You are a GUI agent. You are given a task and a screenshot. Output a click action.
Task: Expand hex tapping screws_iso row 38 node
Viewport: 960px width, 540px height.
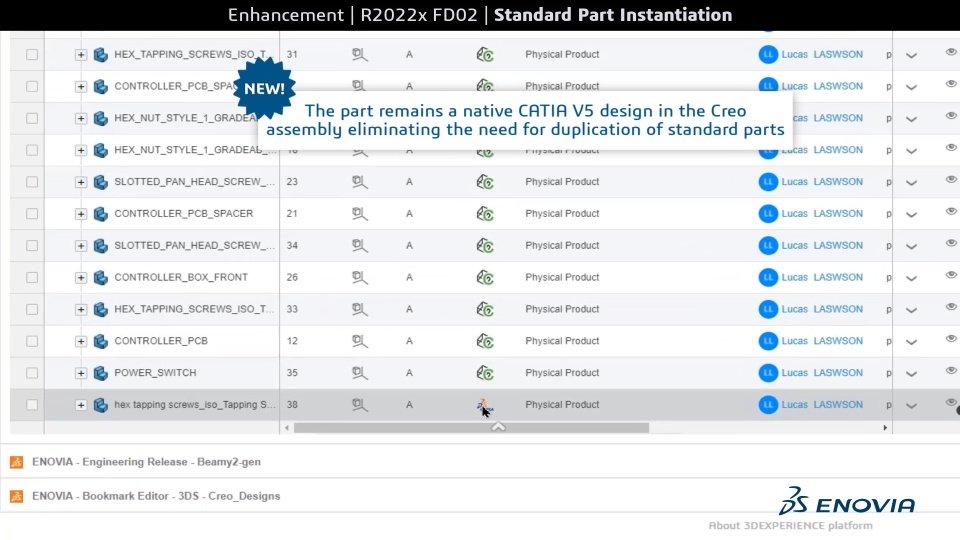point(80,405)
